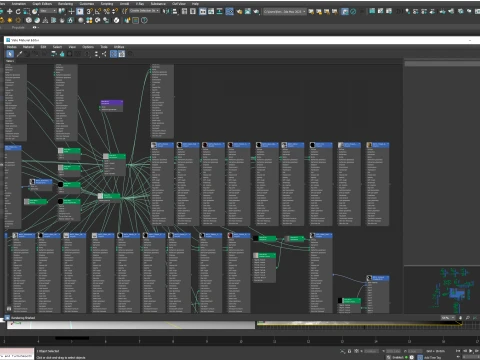Click Lay Out All vertical icon
This screenshot has width=480, height=360.
tap(96, 54)
